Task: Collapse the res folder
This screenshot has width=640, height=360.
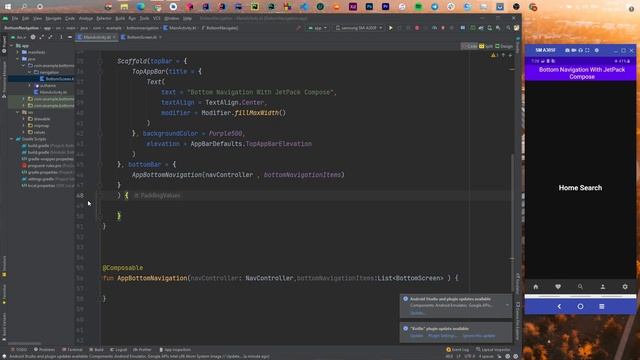Action: 18,112
